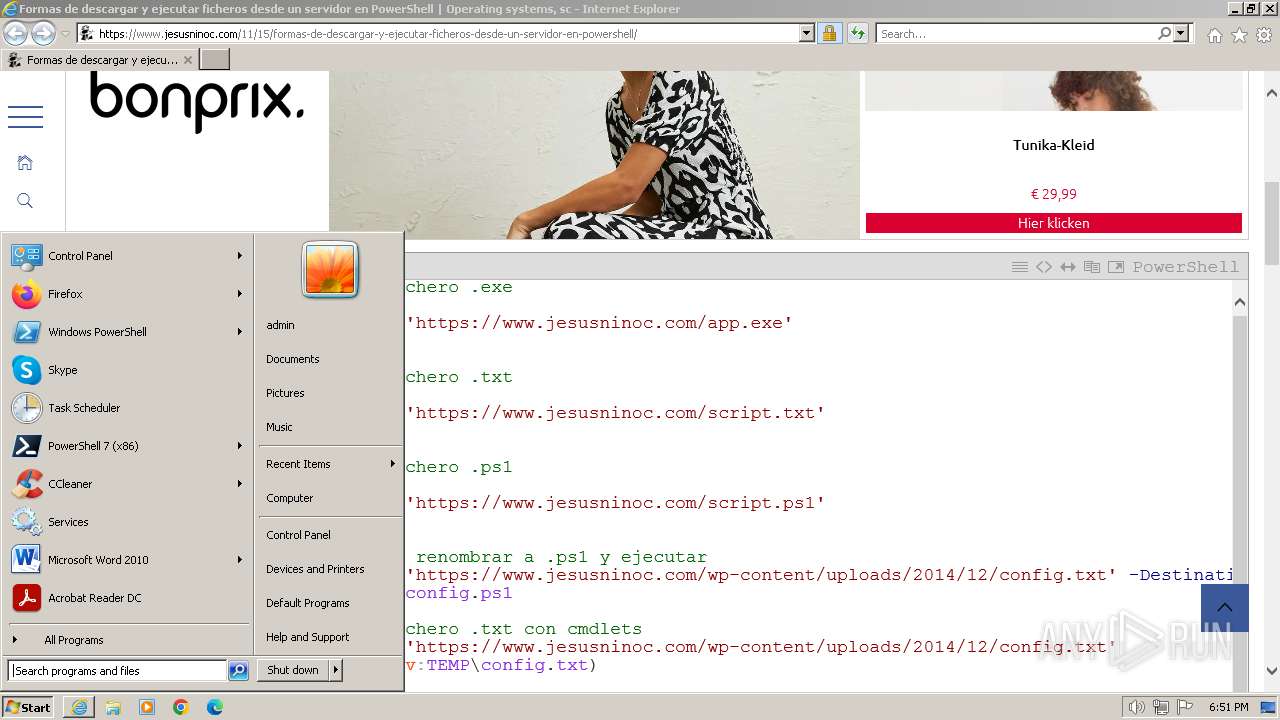Image resolution: width=1280 pixels, height=720 pixels.
Task: Open browser Home page icon
Action: click(1214, 35)
